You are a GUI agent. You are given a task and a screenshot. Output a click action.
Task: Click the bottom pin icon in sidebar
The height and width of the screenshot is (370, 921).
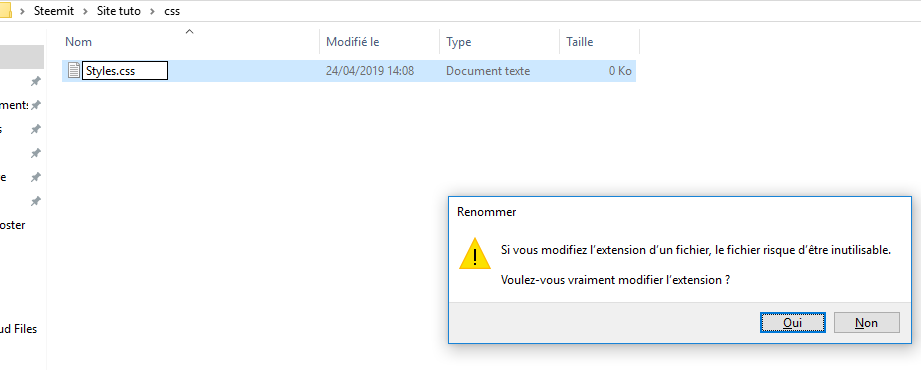[36, 201]
